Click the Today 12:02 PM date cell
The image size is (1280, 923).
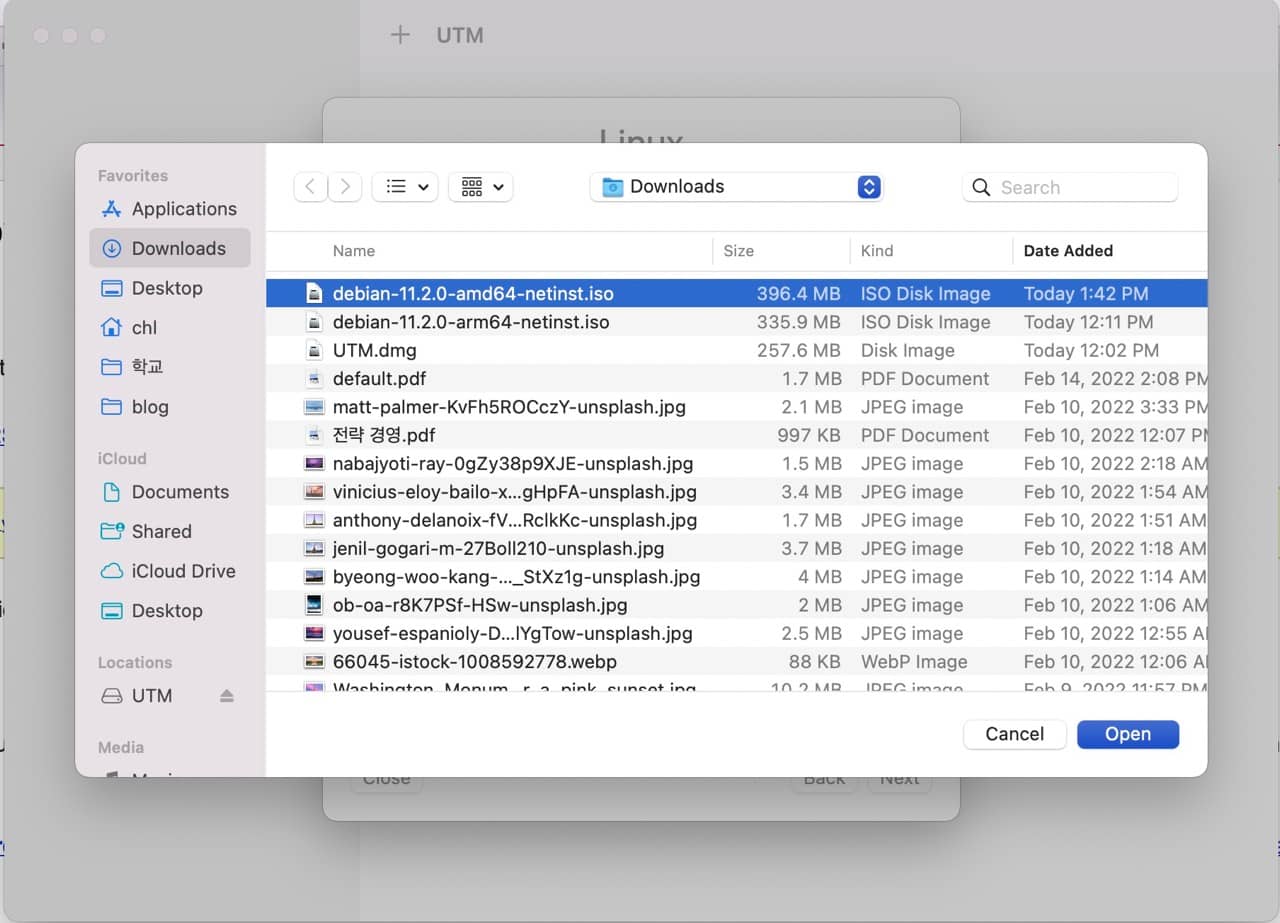pyautogui.click(x=1091, y=351)
